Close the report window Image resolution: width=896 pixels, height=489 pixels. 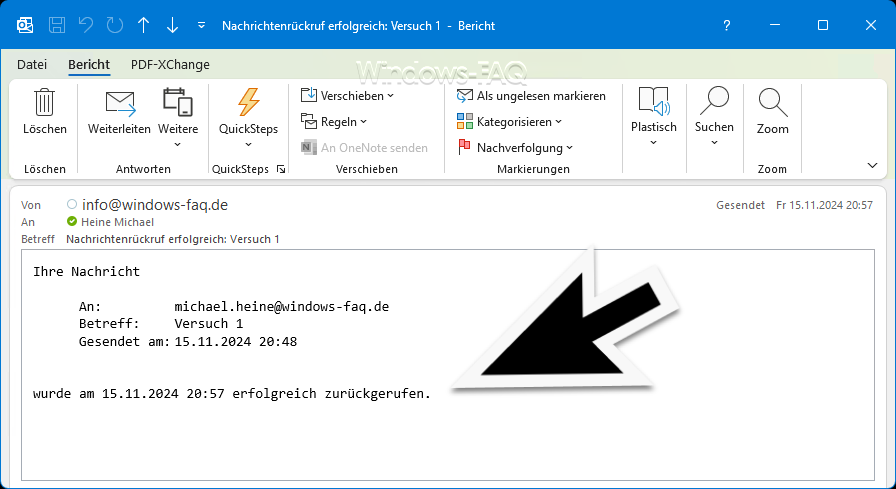(871, 25)
